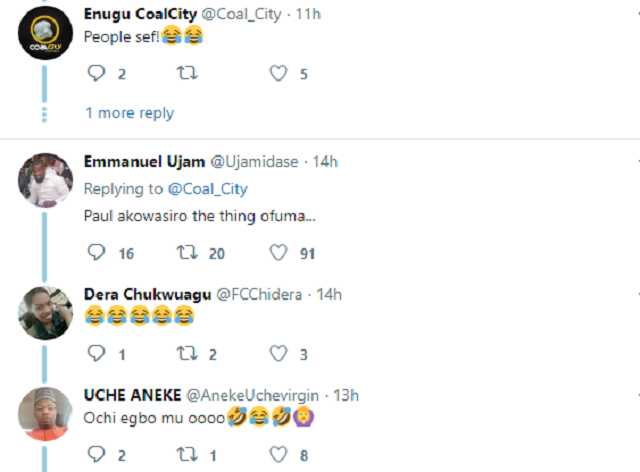640x472 pixels.
Task: Like Dera Chukwuagu's tweet
Action: pos(279,353)
